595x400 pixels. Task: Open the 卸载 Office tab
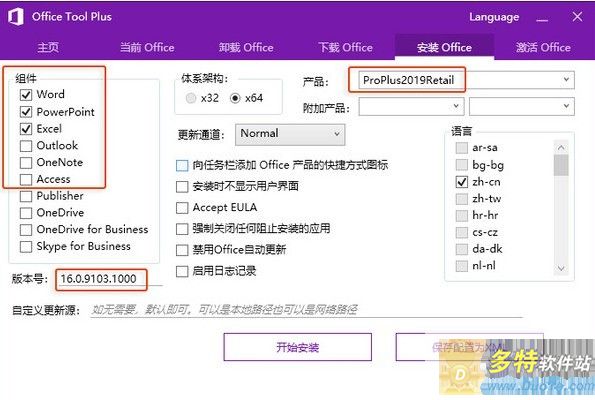click(x=246, y=47)
